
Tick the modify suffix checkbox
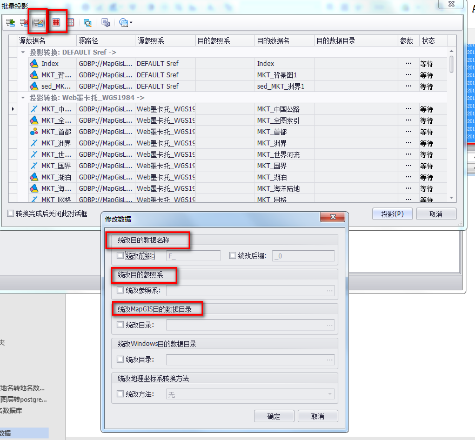click(x=232, y=256)
